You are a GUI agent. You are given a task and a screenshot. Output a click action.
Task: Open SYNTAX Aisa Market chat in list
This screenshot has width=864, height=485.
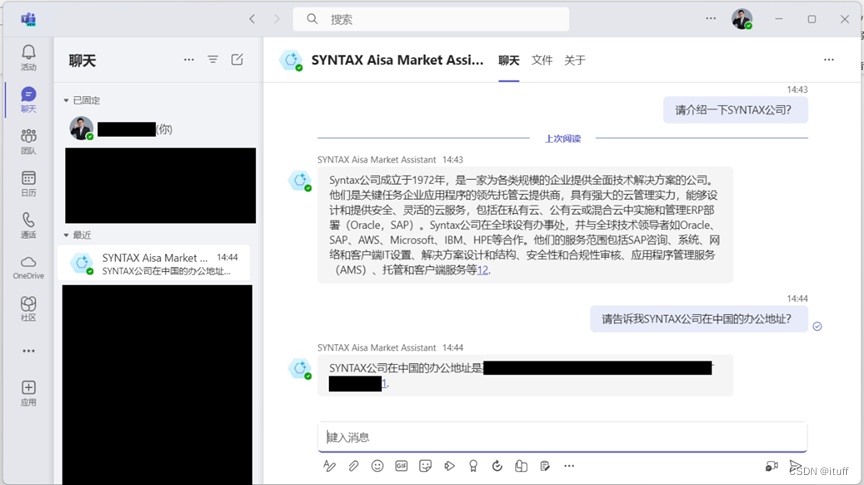pos(154,263)
